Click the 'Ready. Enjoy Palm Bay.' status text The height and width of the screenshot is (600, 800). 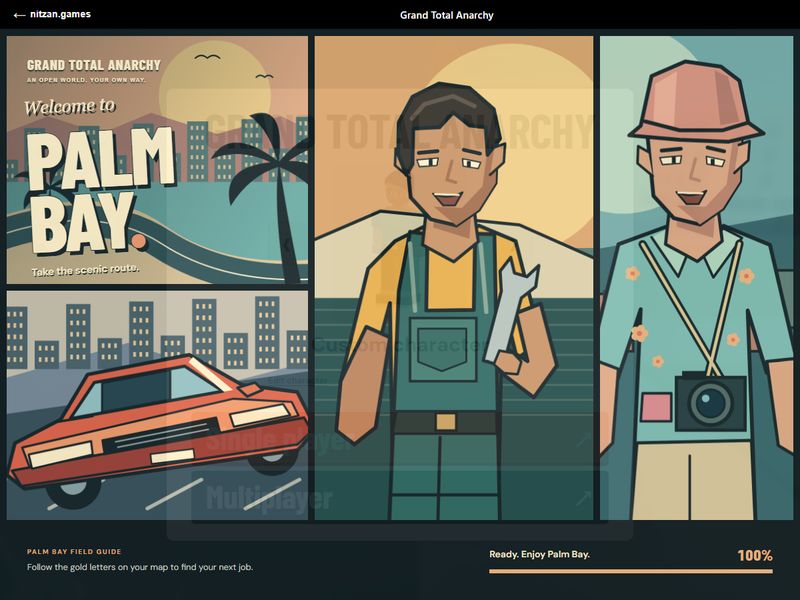[539, 554]
